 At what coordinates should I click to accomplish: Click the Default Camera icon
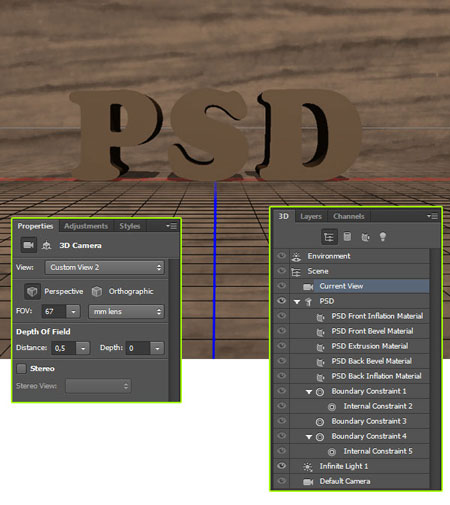tap(308, 482)
